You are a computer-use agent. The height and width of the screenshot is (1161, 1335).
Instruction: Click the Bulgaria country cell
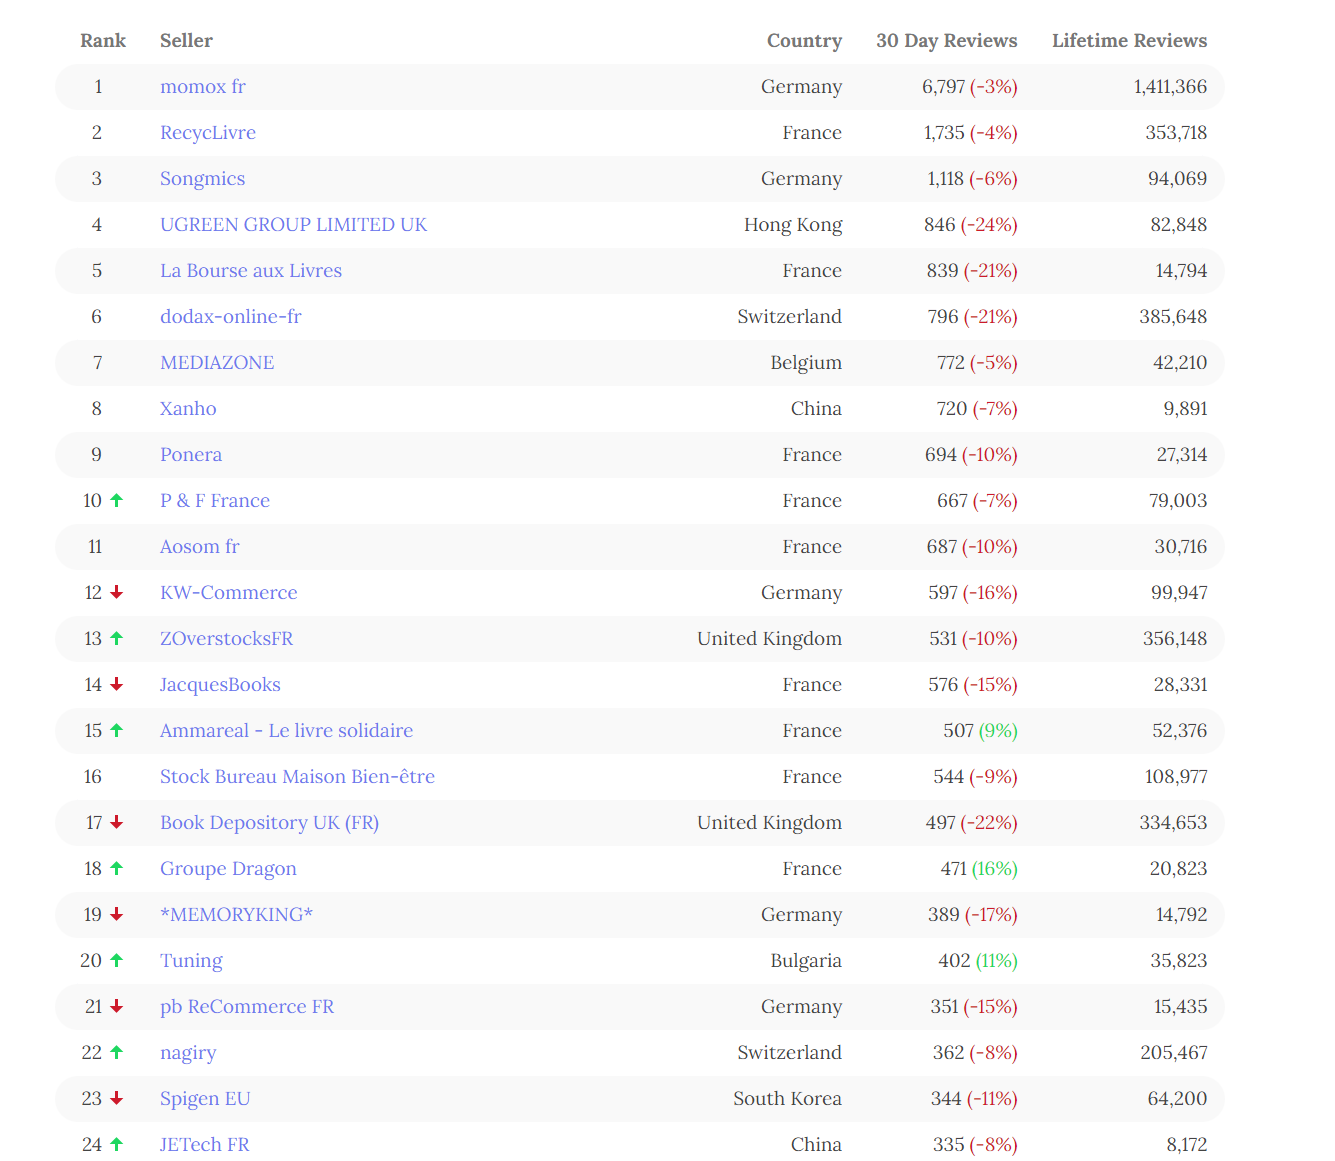tap(806, 961)
